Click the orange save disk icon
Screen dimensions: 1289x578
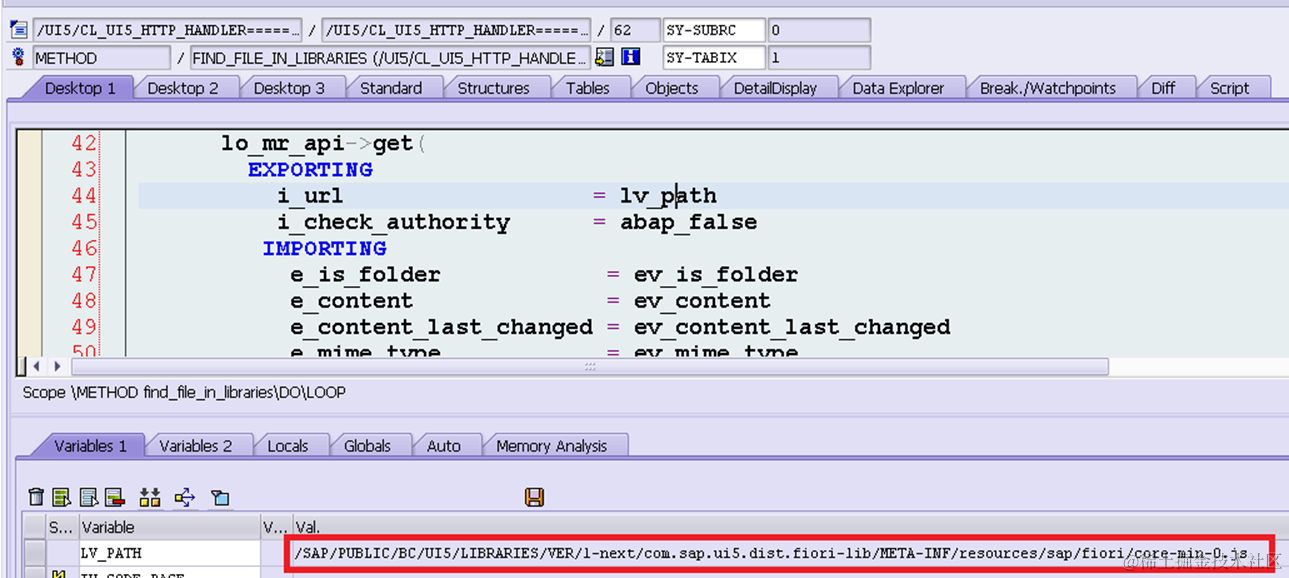(x=534, y=497)
